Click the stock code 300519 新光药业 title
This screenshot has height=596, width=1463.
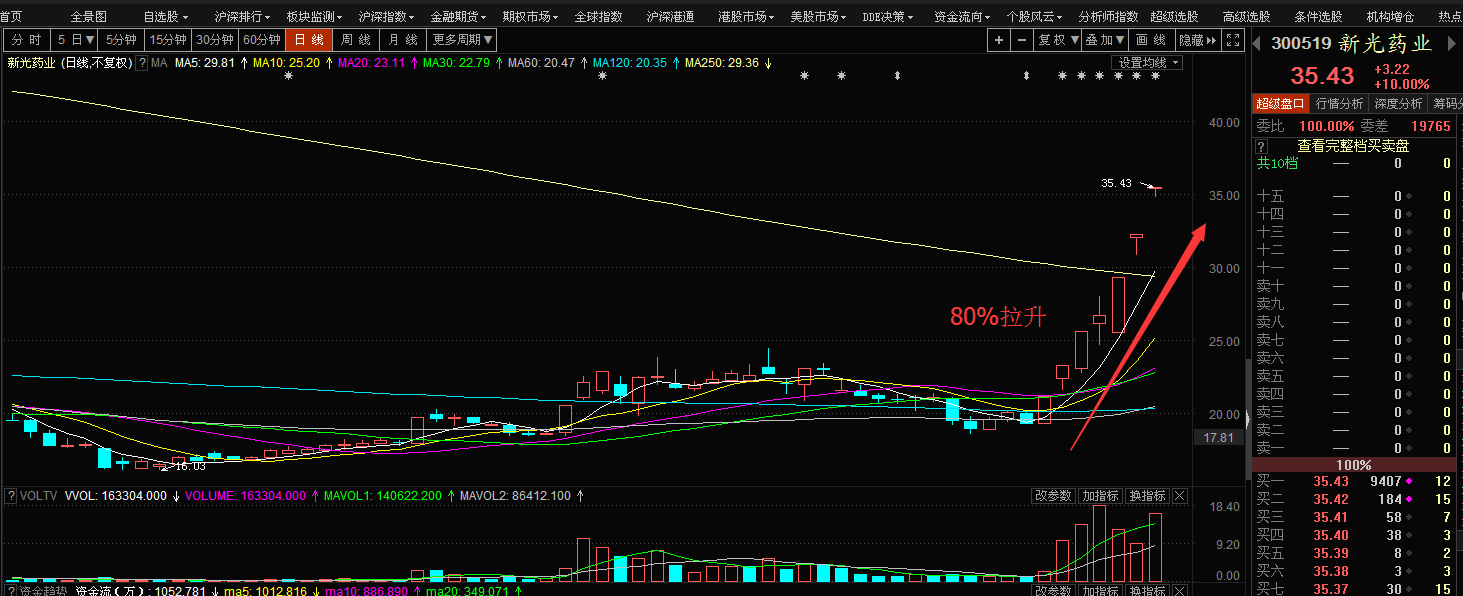[1351, 43]
